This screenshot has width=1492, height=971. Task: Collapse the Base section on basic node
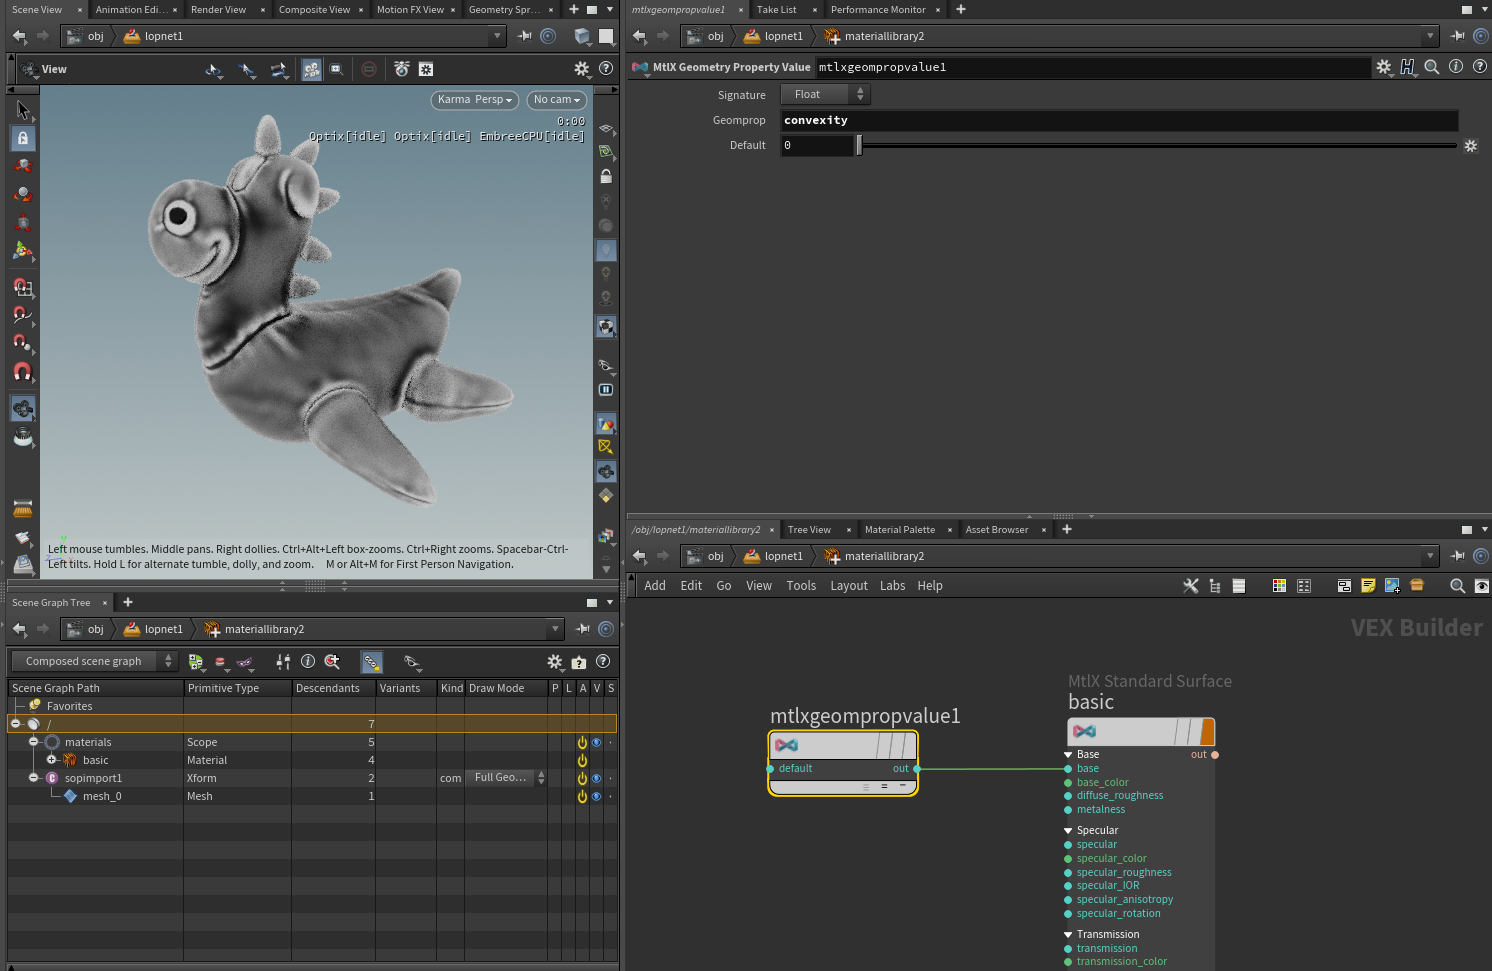pos(1068,755)
